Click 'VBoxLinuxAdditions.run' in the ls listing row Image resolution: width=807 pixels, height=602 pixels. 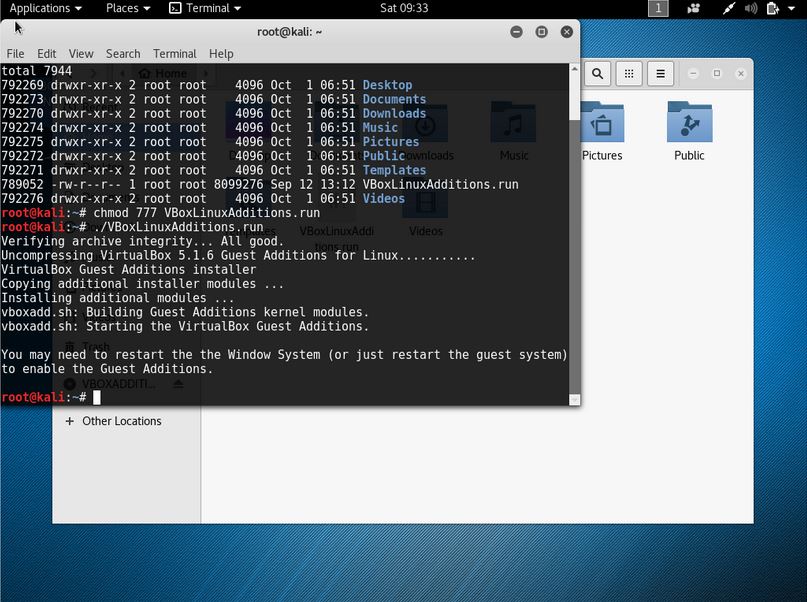click(441, 184)
